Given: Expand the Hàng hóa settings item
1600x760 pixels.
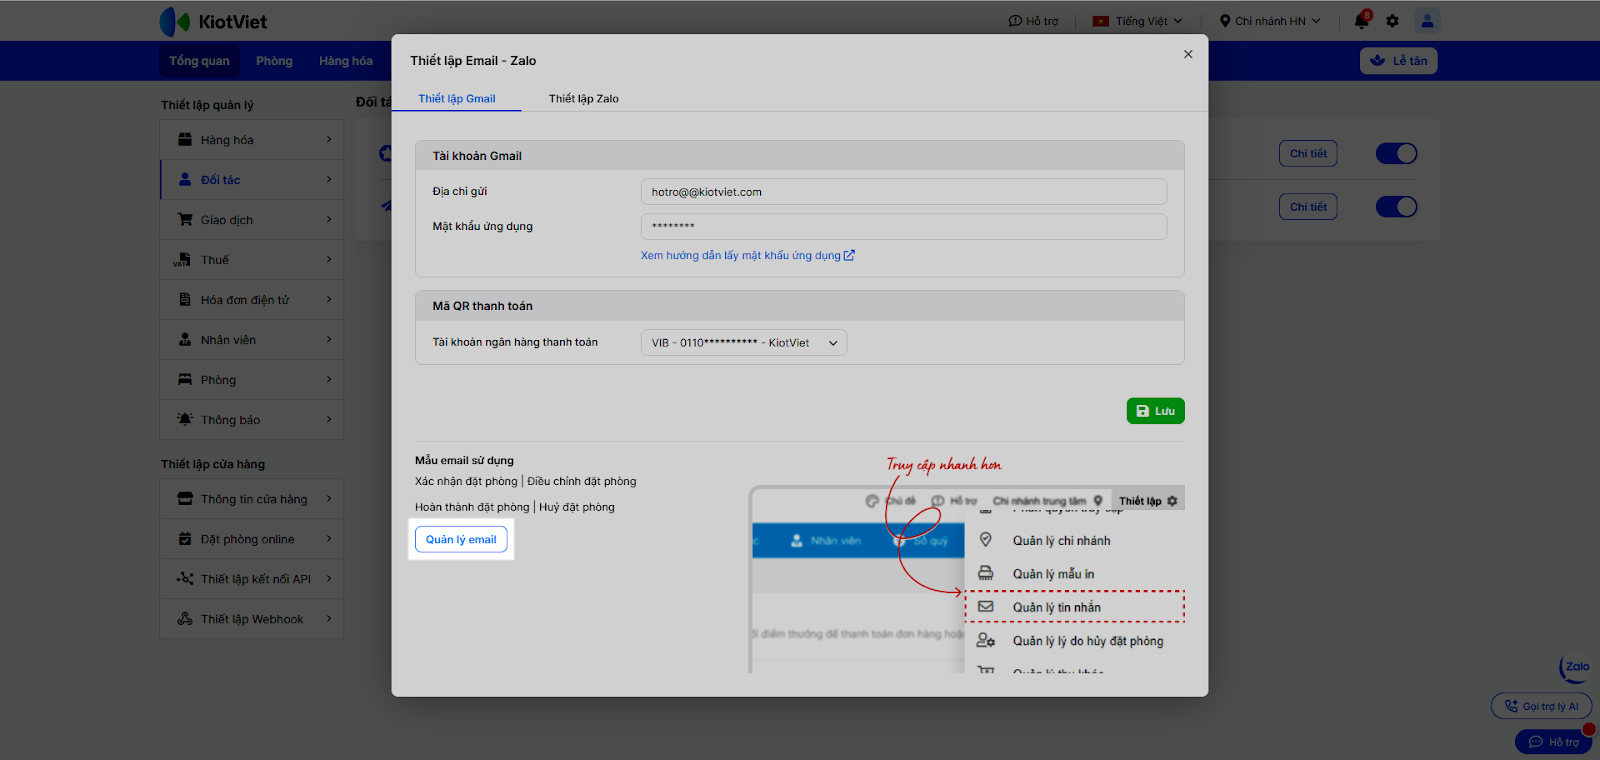Looking at the screenshot, I should coord(252,140).
